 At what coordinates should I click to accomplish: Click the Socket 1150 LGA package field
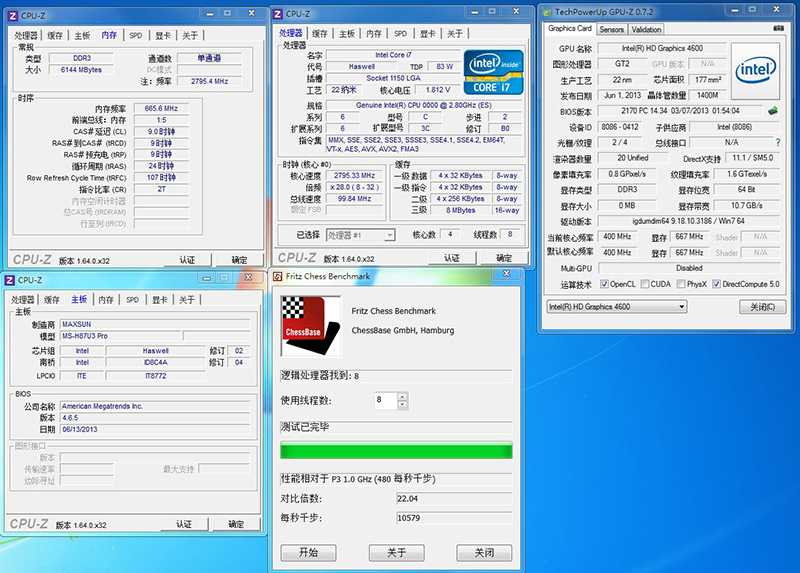coord(393,78)
